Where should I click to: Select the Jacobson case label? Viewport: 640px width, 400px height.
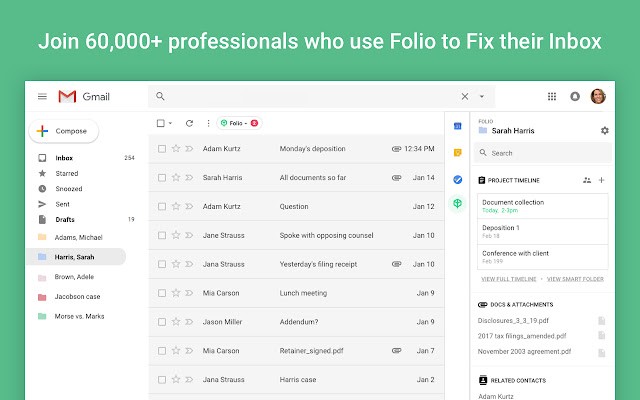[x=77, y=297]
